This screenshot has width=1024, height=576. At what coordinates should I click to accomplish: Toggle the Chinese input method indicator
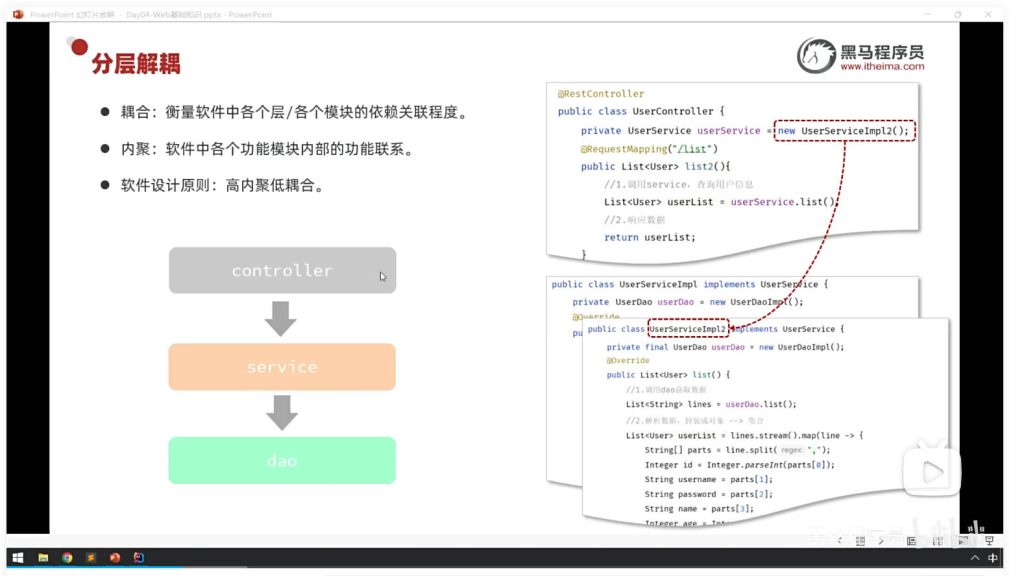[x=993, y=557]
